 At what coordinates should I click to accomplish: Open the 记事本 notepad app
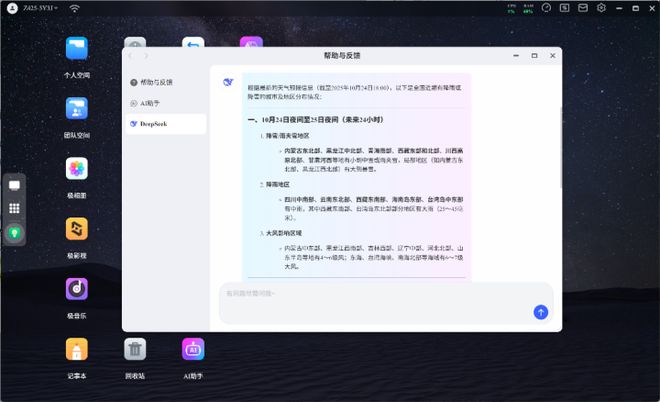pyautogui.click(x=77, y=349)
